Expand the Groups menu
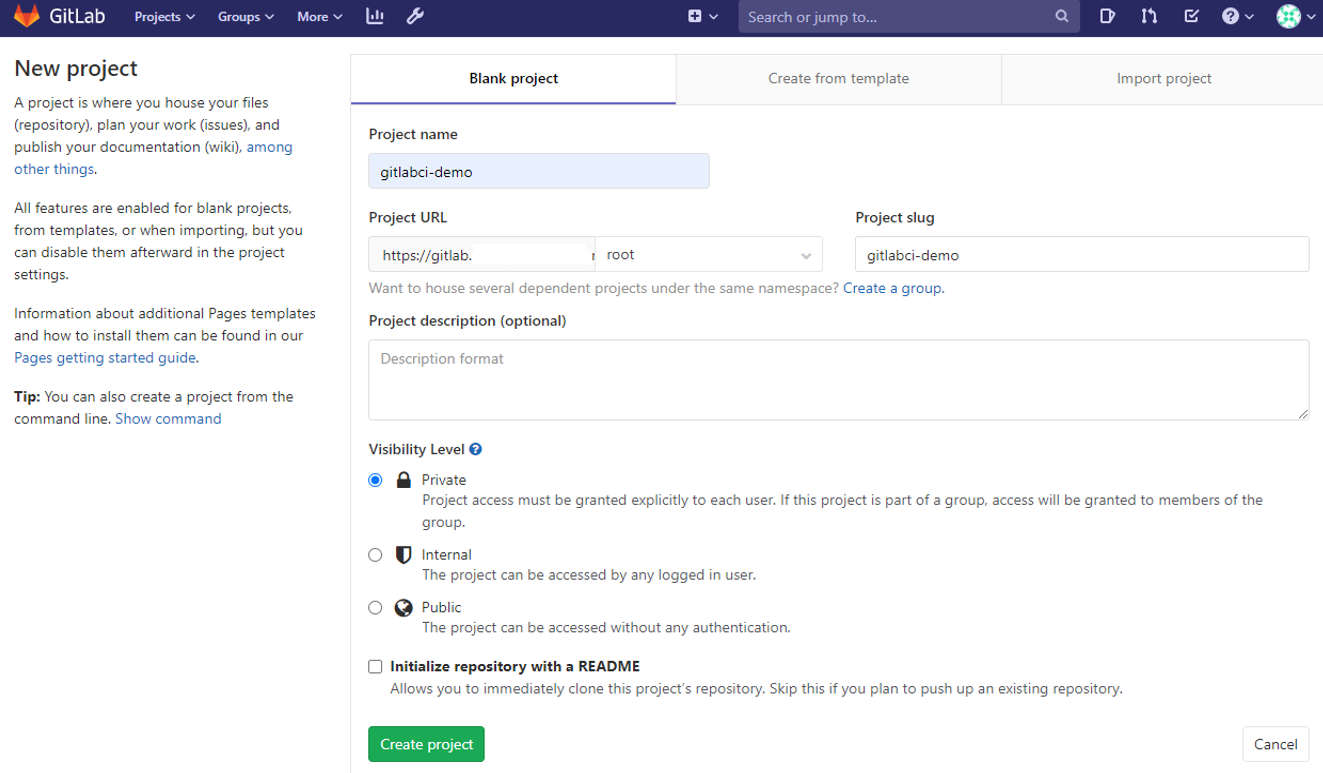This screenshot has width=1323, height=773. 246,16
